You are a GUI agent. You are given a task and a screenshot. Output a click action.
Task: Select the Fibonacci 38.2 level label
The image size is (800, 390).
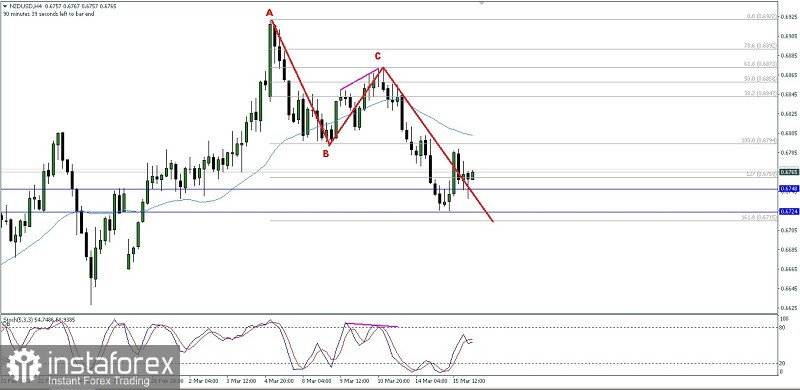point(761,93)
